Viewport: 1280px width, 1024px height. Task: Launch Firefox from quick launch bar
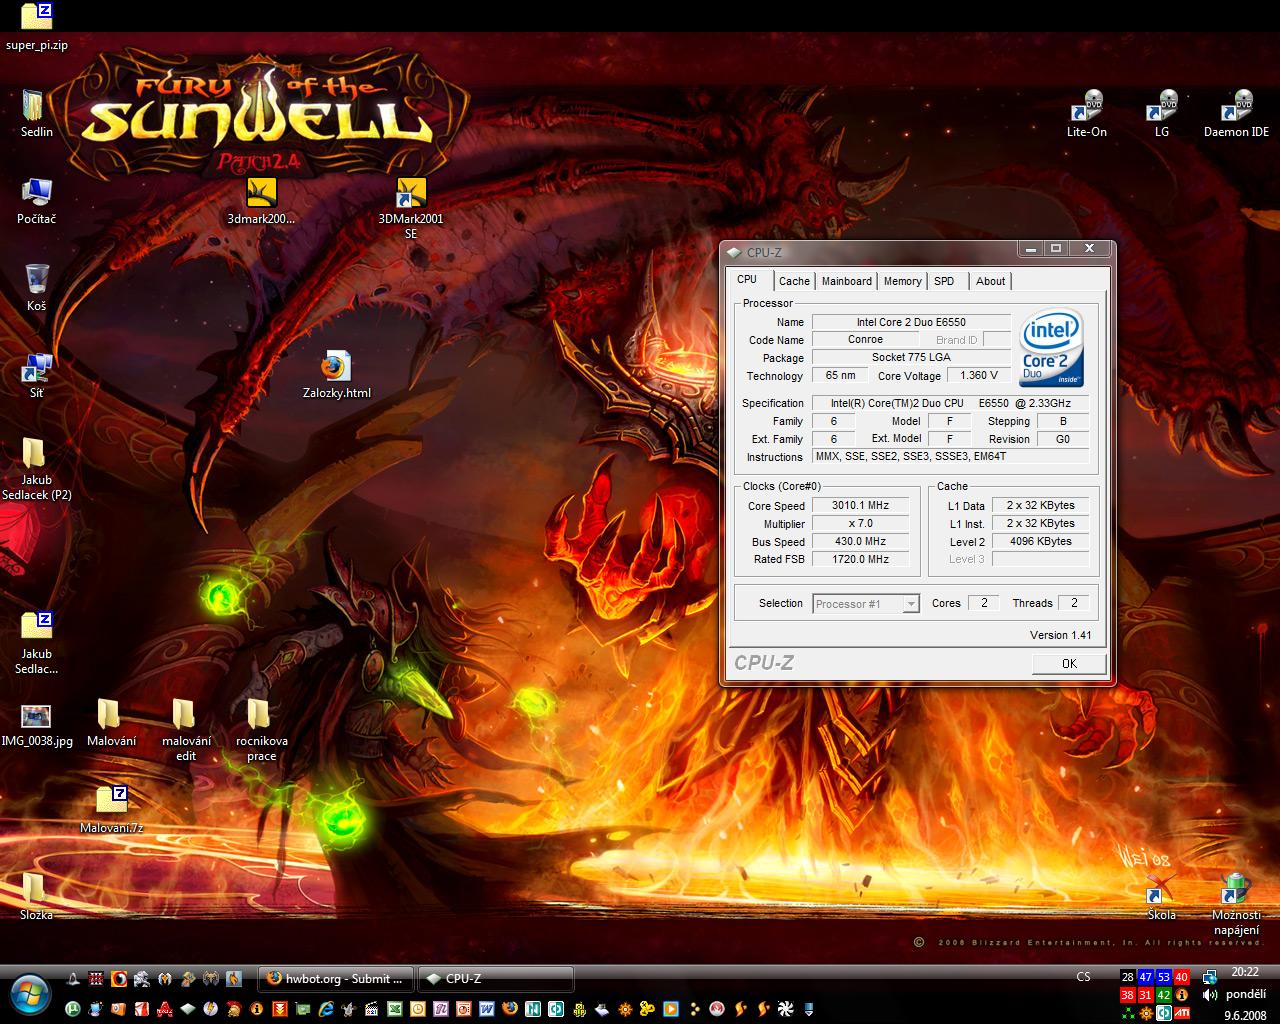point(509,1009)
